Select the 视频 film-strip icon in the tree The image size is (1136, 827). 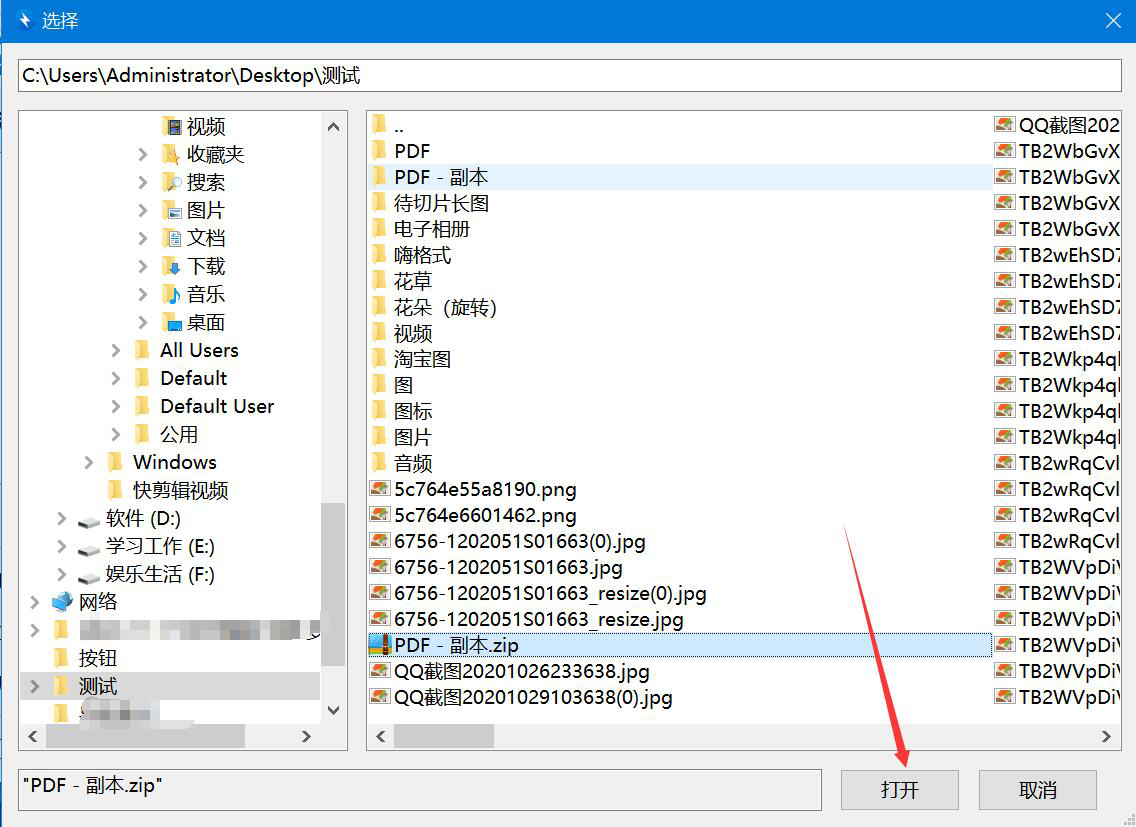point(172,127)
